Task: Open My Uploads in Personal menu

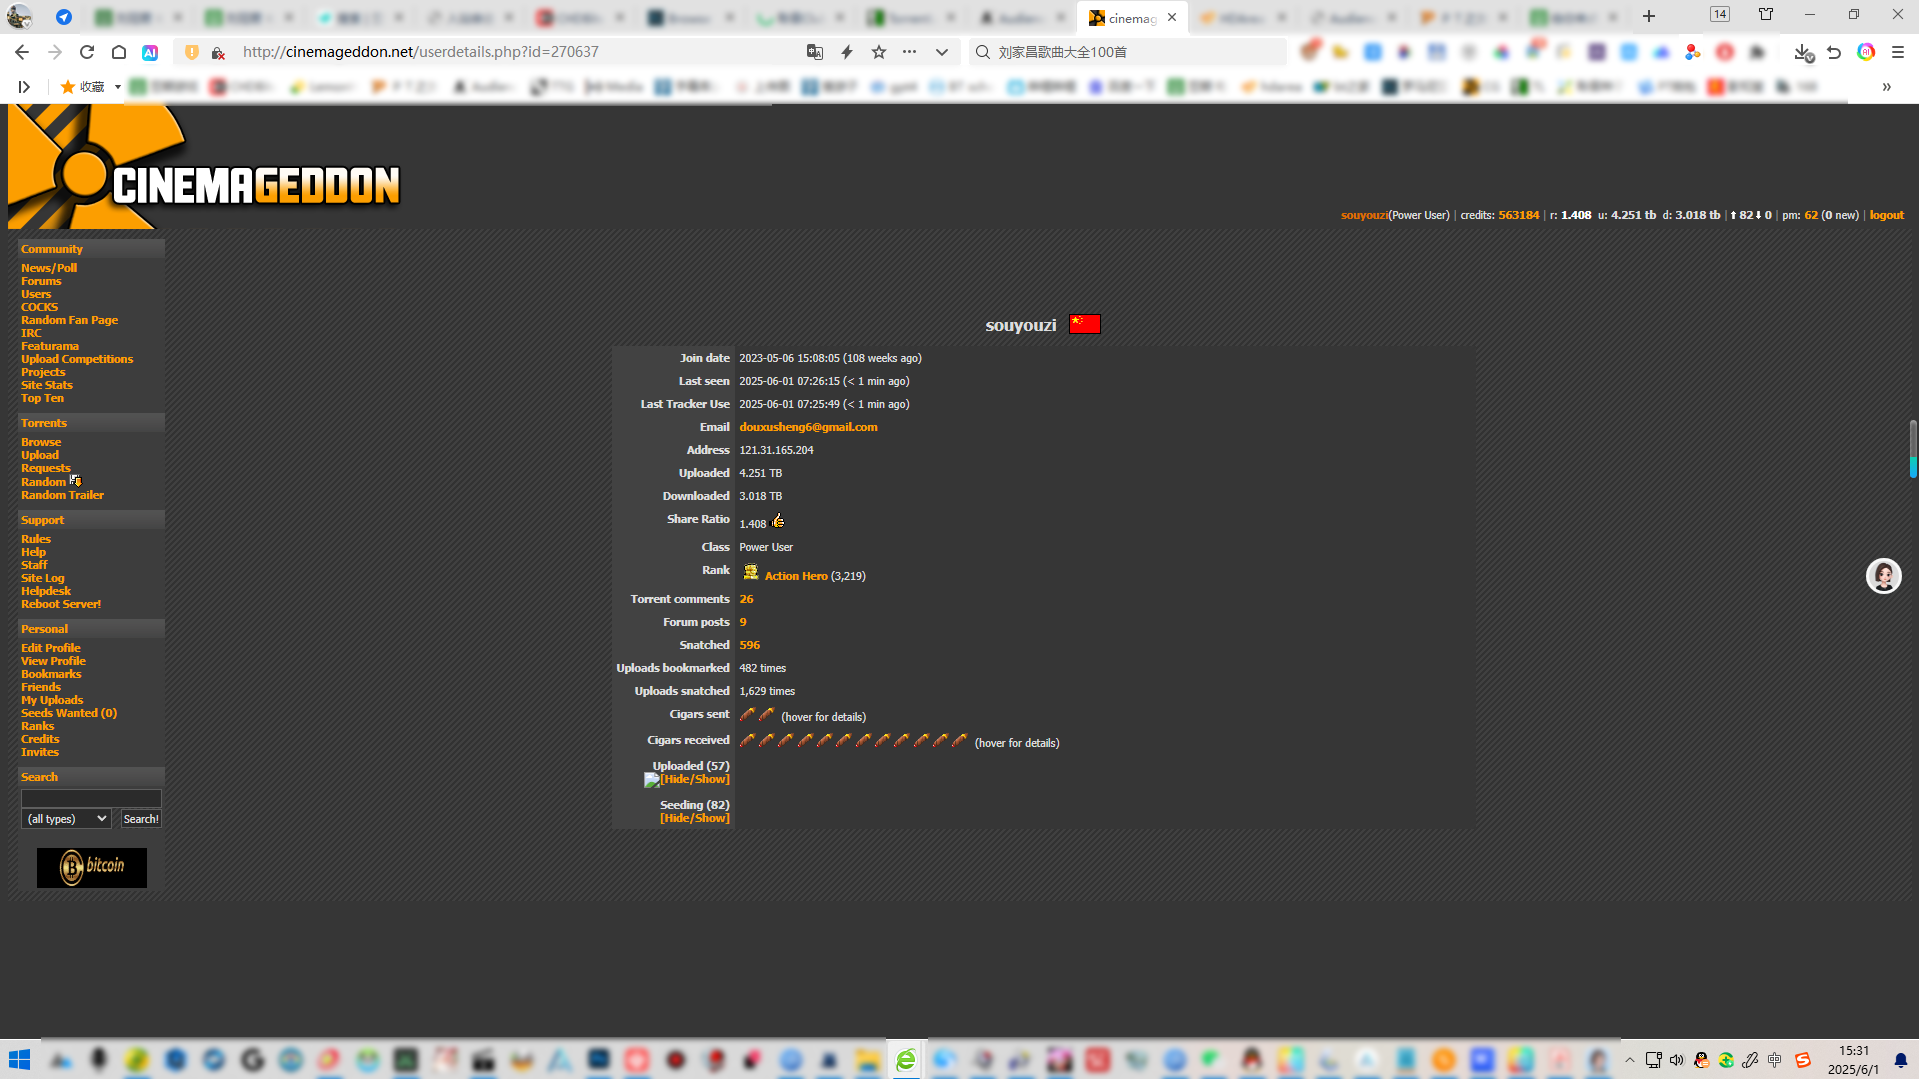Action: 52,700
